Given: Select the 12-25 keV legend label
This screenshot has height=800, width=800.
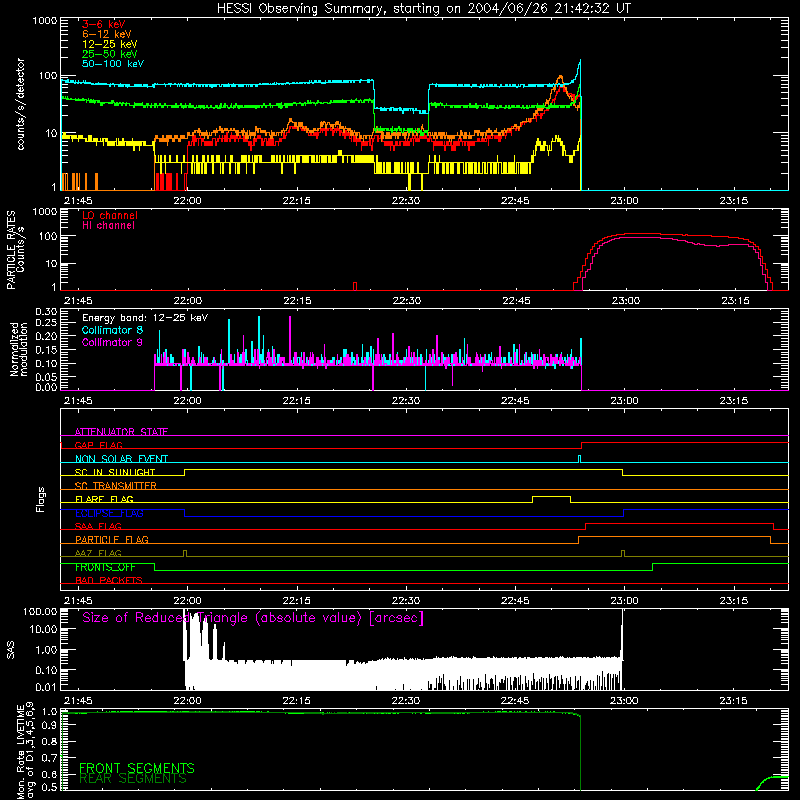Looking at the screenshot, I should (x=110, y=44).
